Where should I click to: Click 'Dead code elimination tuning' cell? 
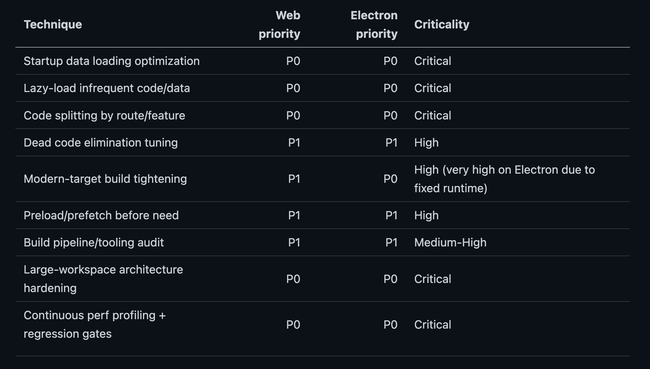pyautogui.click(x=101, y=143)
